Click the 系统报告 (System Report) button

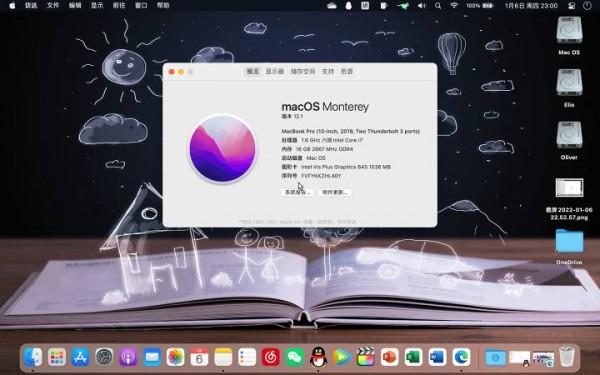pos(298,192)
